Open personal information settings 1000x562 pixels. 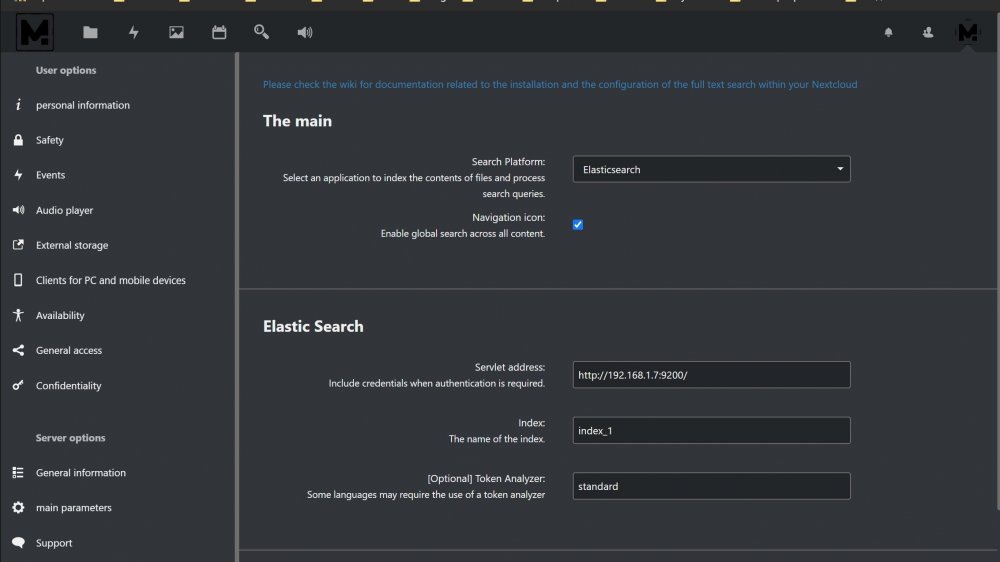click(x=83, y=105)
